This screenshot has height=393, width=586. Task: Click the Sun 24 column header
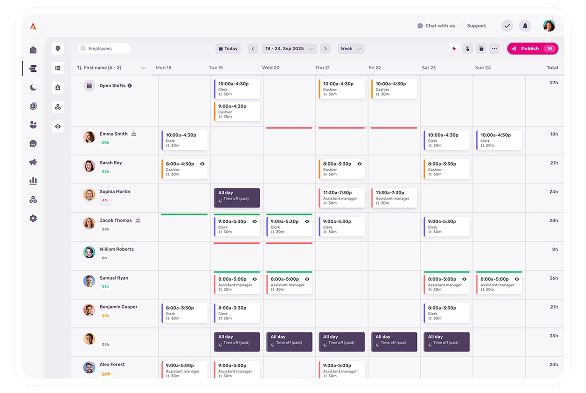[482, 68]
